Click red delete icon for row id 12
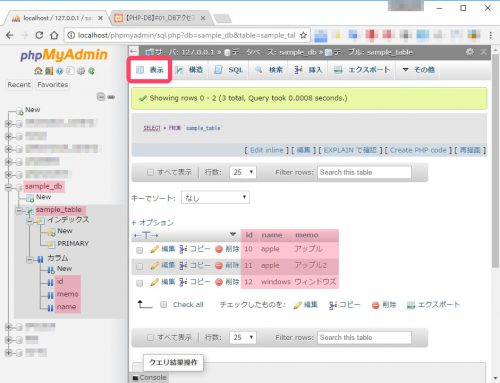 click(x=219, y=282)
